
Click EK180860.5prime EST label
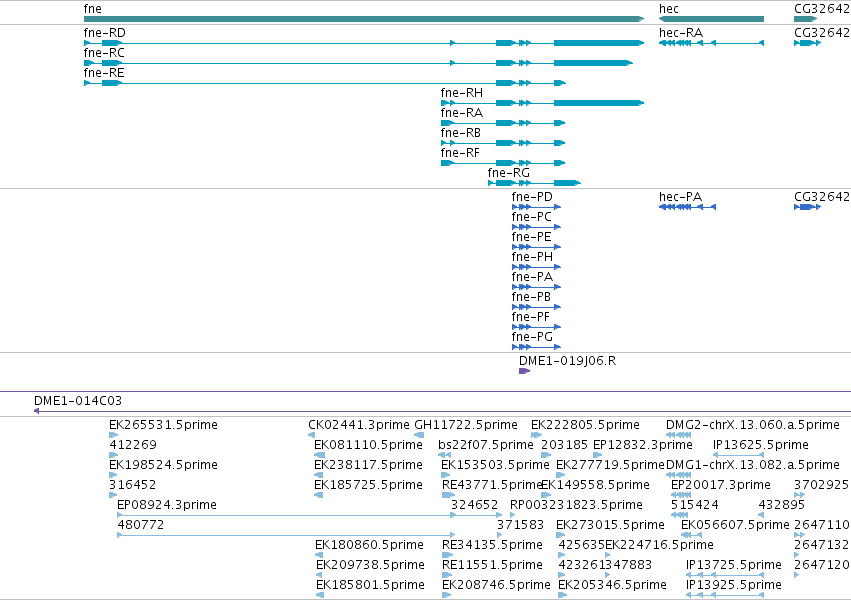coord(369,545)
